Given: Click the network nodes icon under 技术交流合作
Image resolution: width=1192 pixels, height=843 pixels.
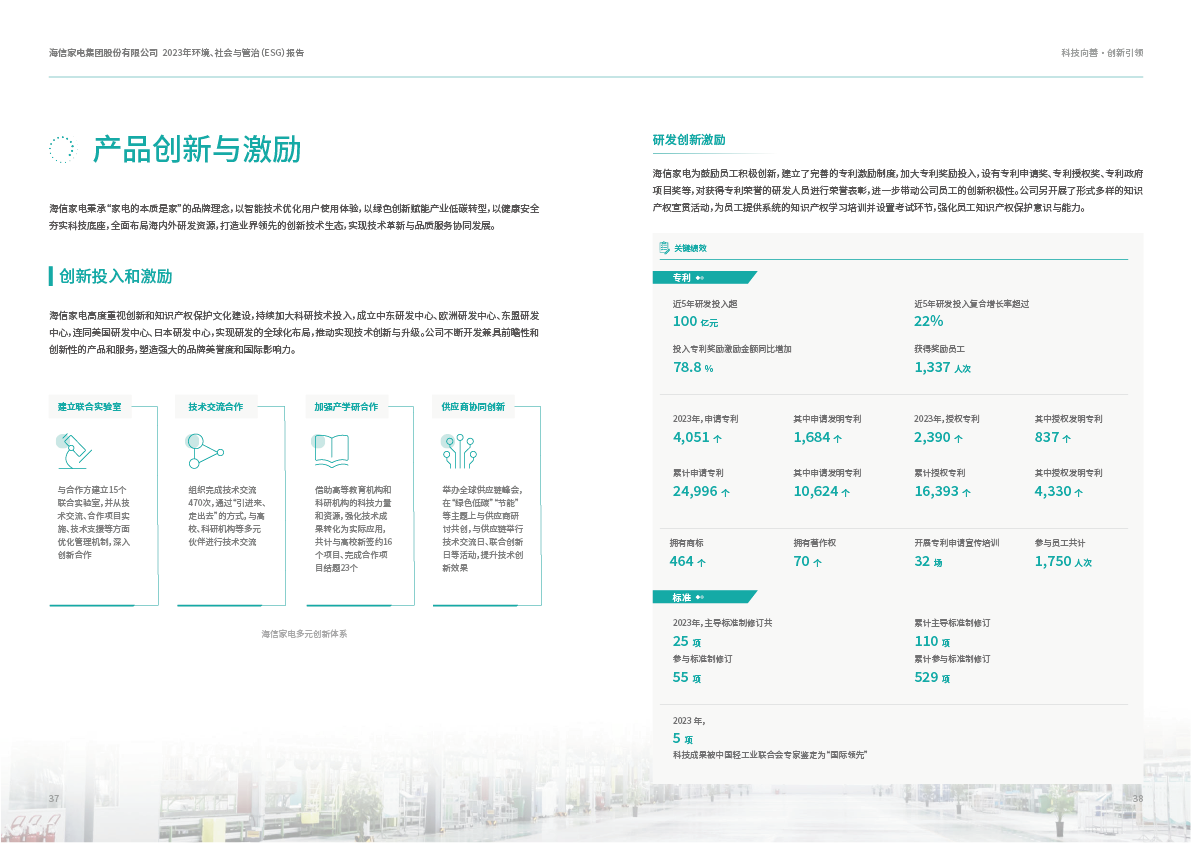Looking at the screenshot, I should click(x=205, y=451).
